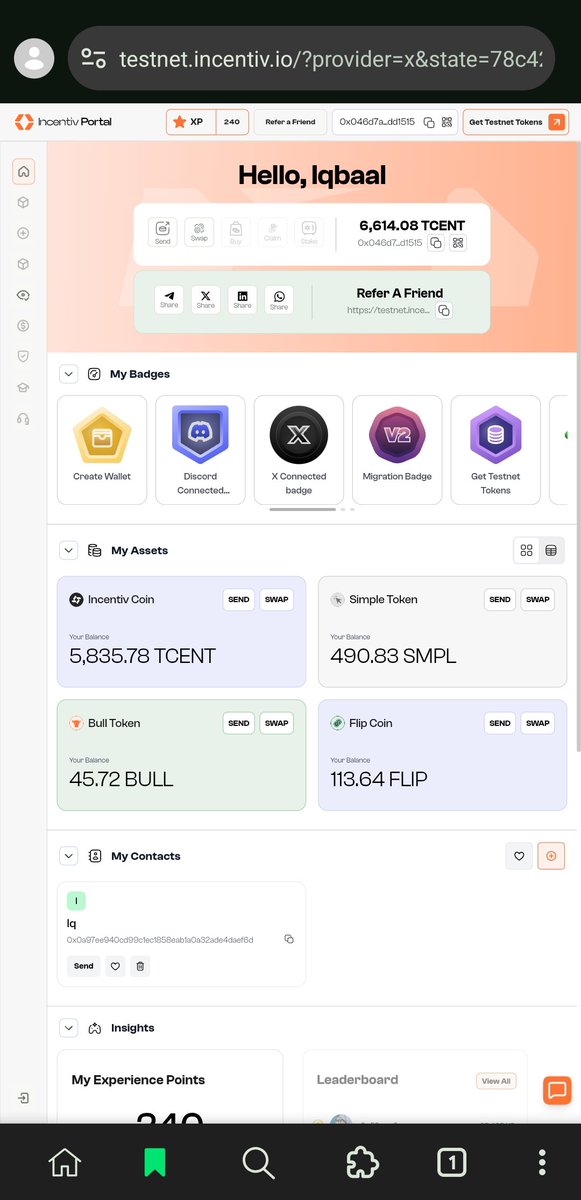This screenshot has height=1200, width=581.
Task: Click the Send icon in the balance card
Action: [x=163, y=233]
